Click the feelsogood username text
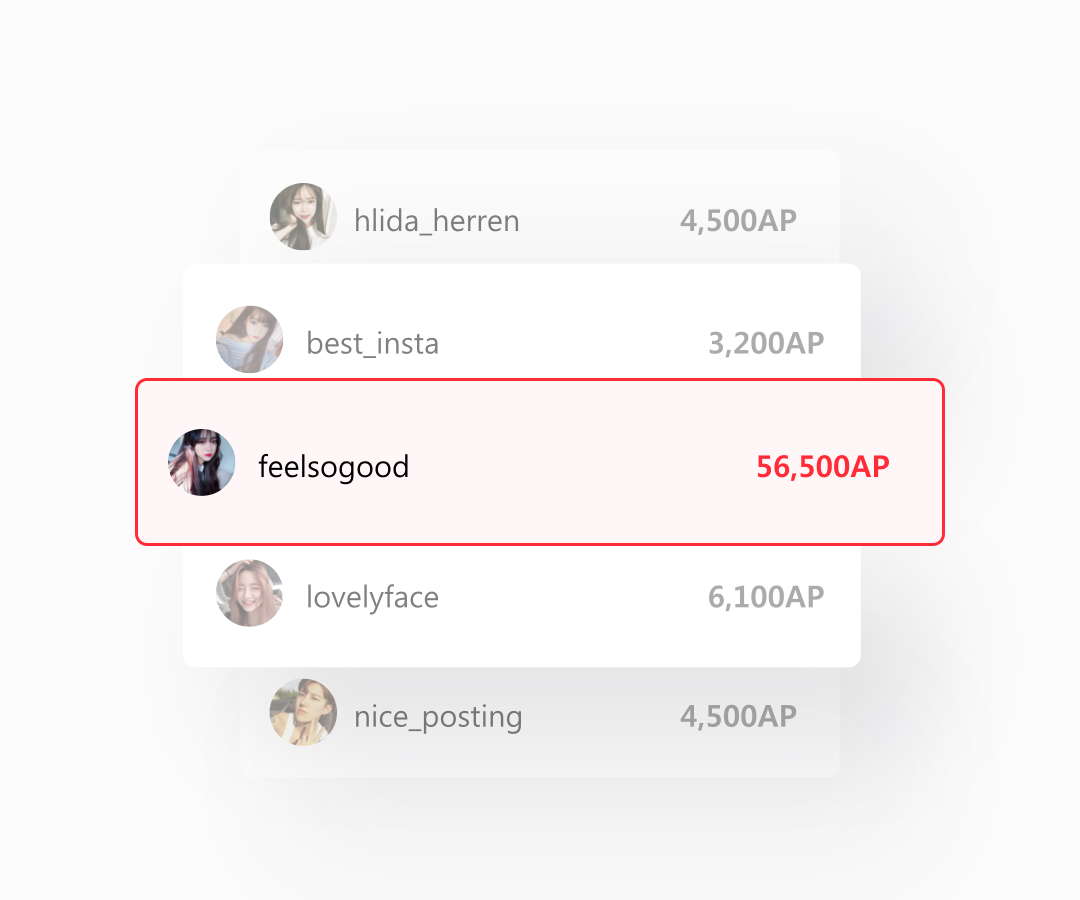This screenshot has height=900, width=1080. pyautogui.click(x=333, y=468)
